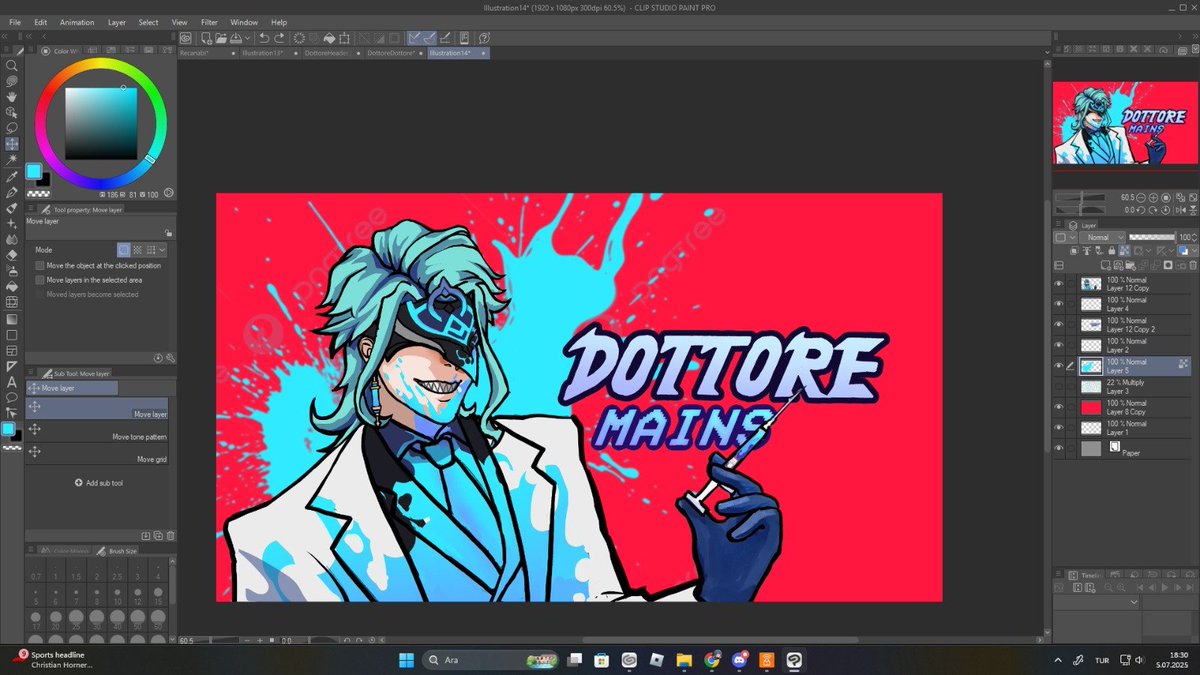Hide the Paper layer with its eye icon
Screen dimensions: 1200x675
pos(1059,449)
